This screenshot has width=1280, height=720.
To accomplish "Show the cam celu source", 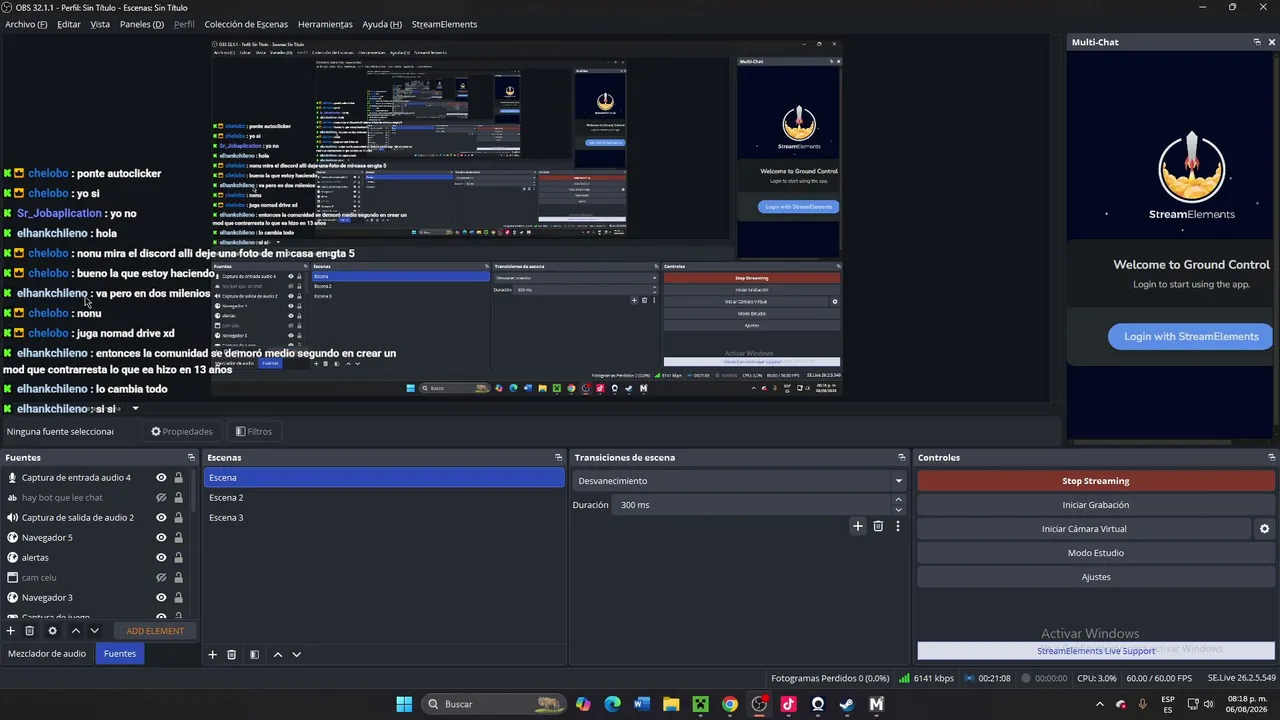I will pos(161,578).
